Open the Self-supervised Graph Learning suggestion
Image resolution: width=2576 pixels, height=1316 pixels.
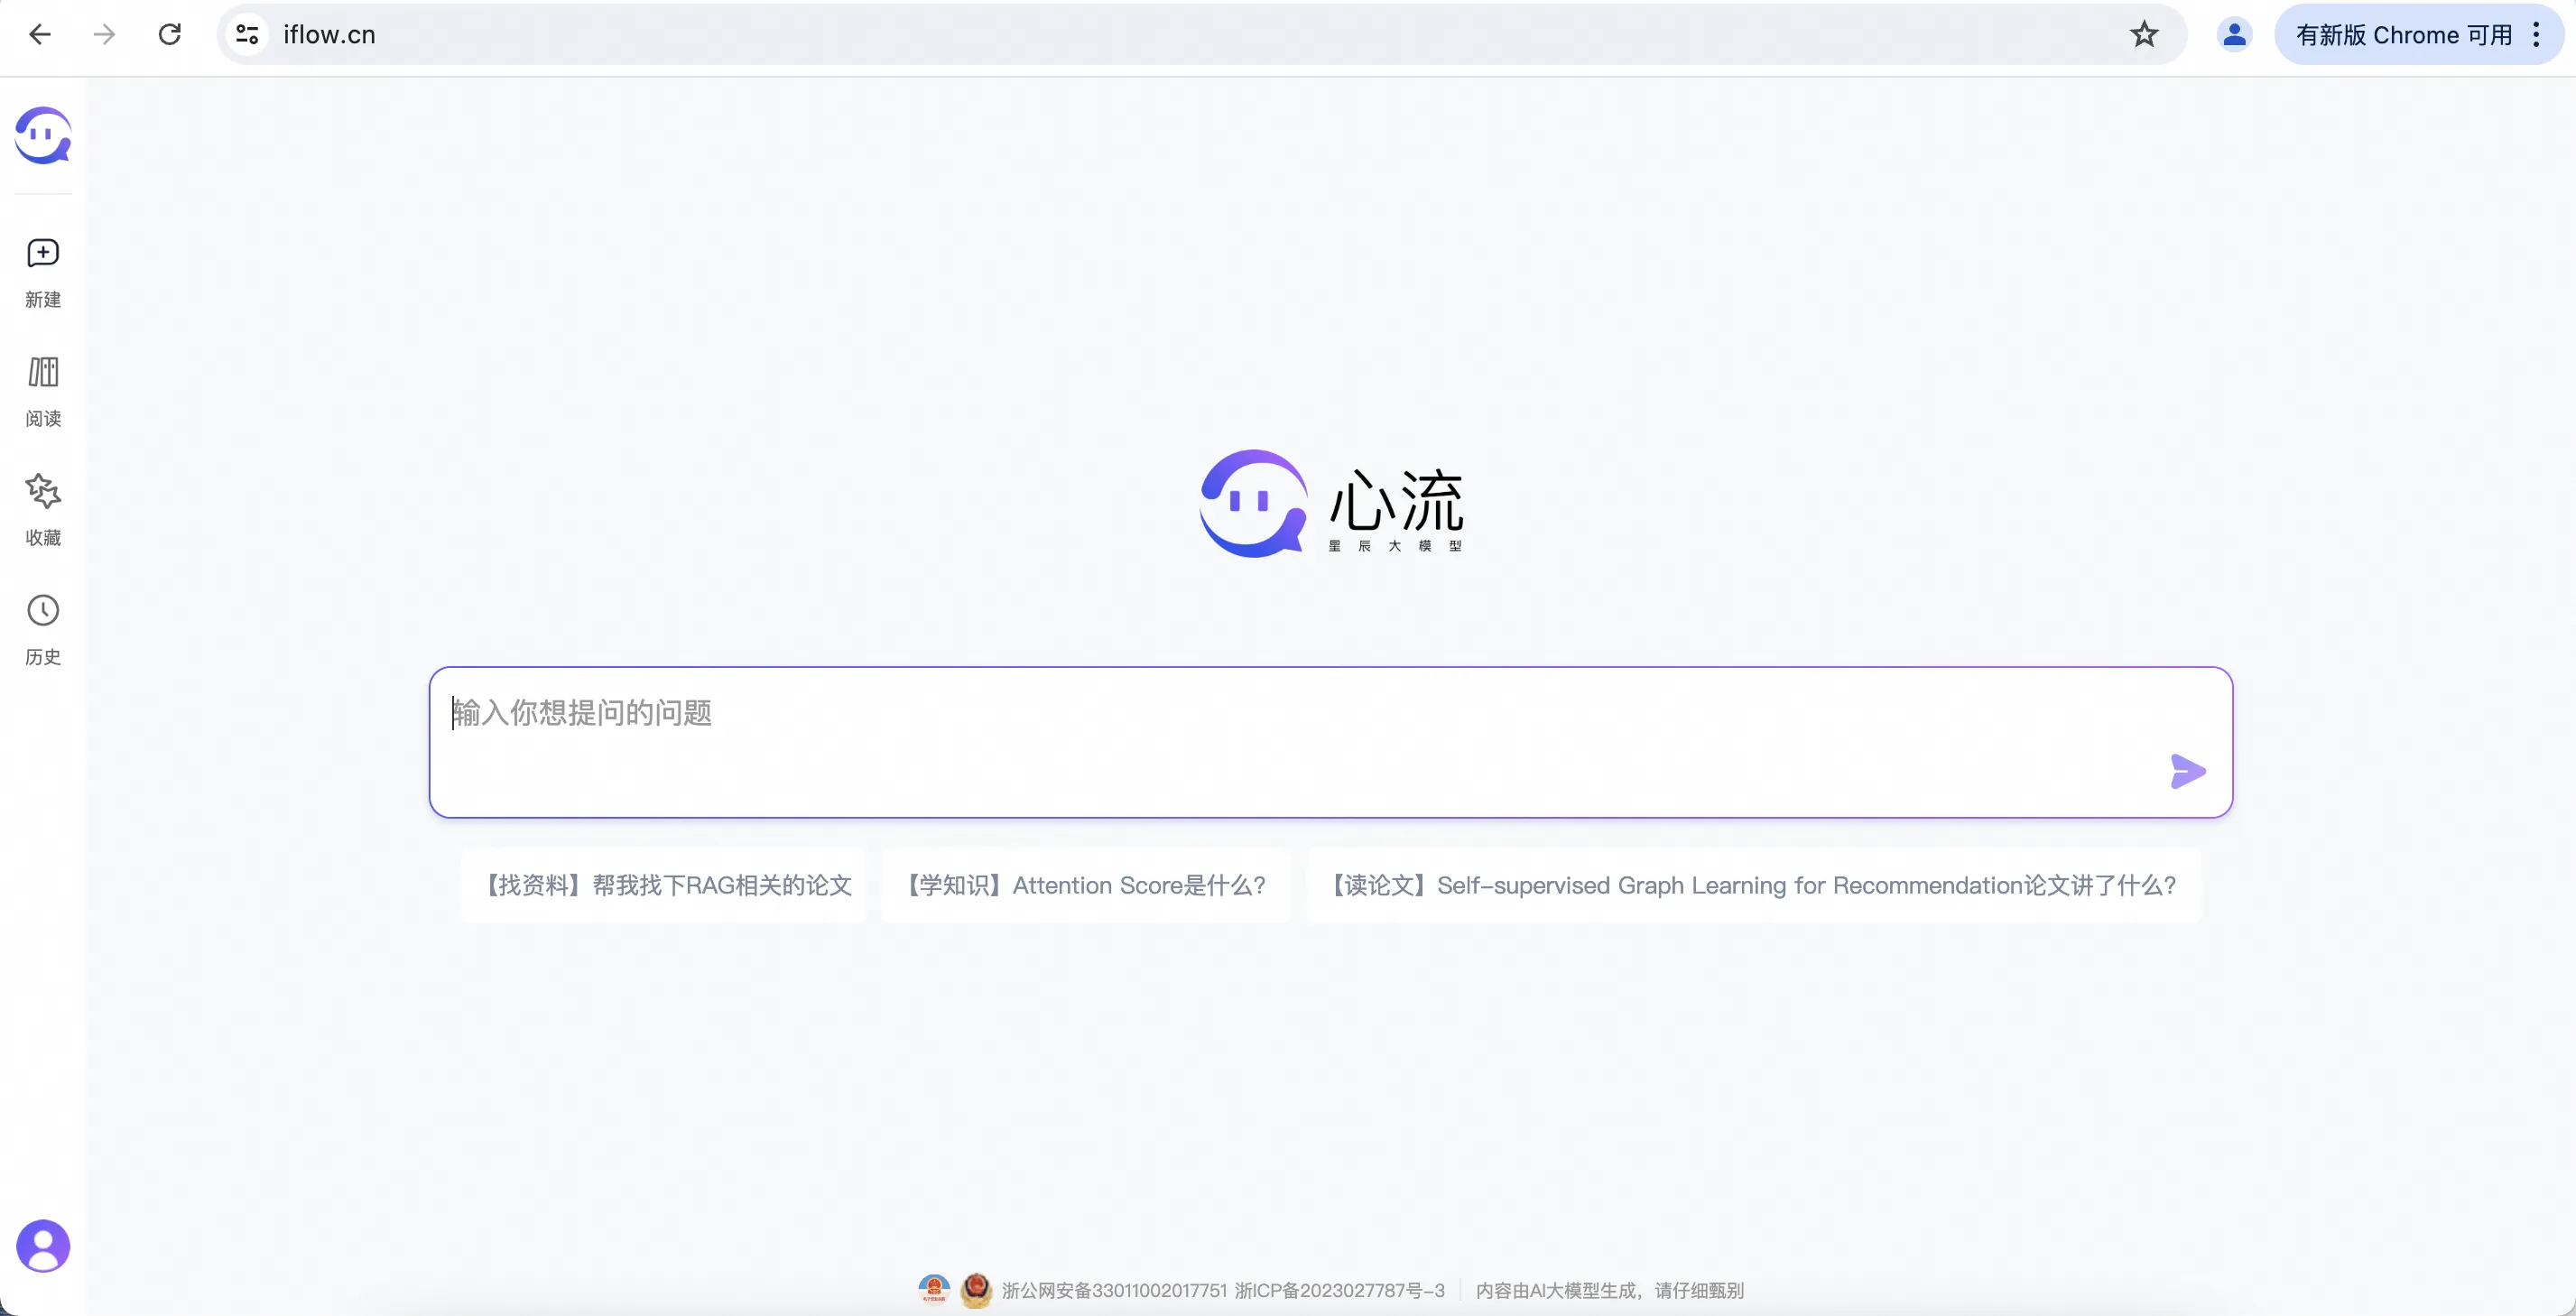tap(1753, 884)
